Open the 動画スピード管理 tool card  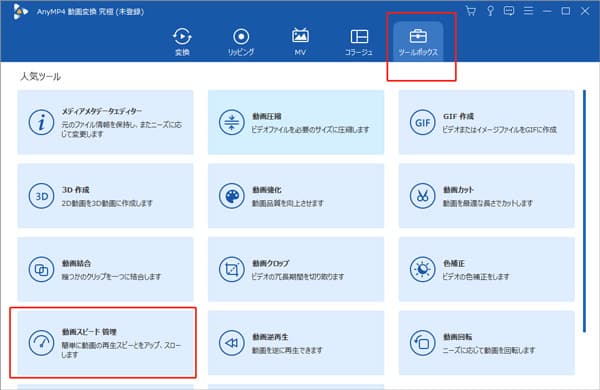pyautogui.click(x=106, y=343)
